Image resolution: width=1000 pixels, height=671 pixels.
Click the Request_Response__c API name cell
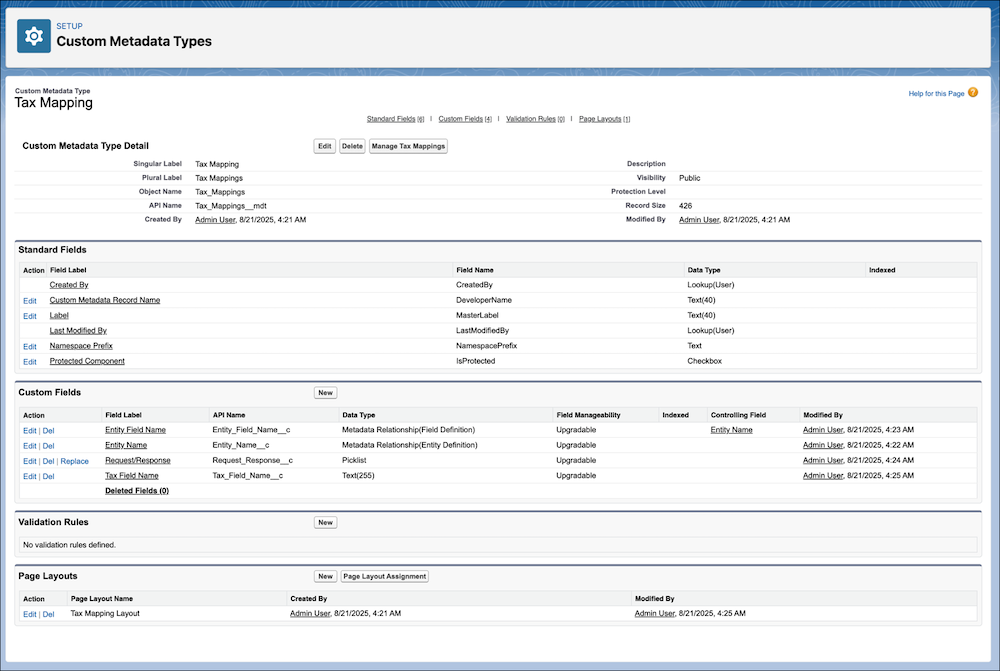(x=253, y=461)
